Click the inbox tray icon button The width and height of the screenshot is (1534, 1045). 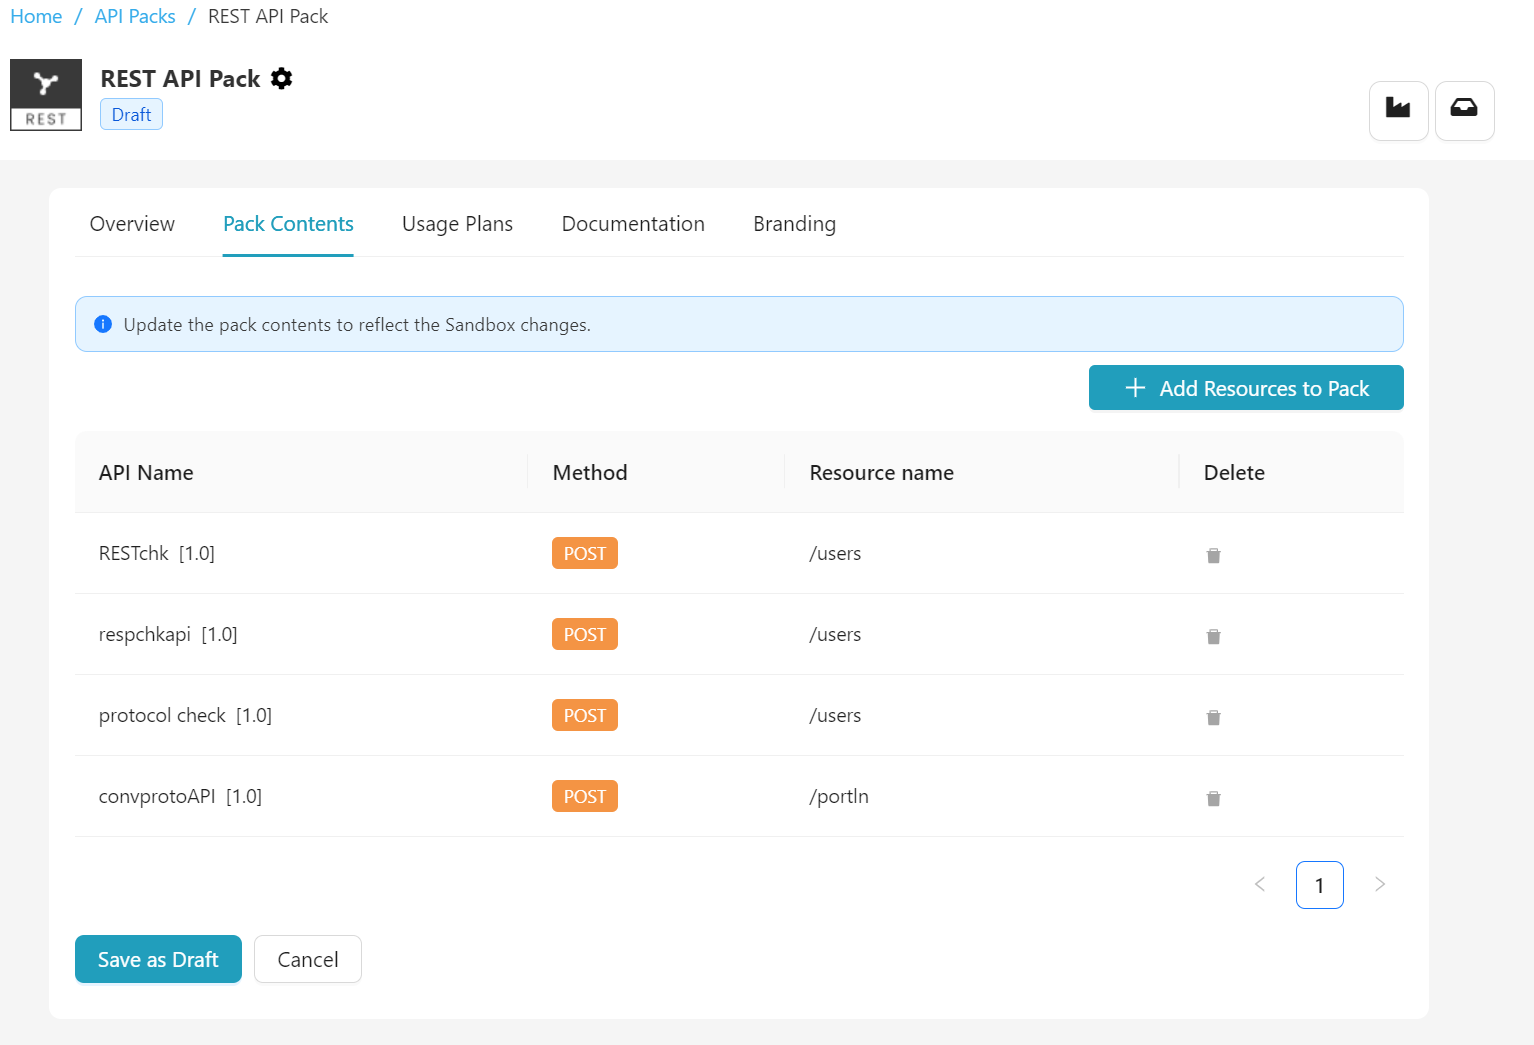click(1464, 110)
